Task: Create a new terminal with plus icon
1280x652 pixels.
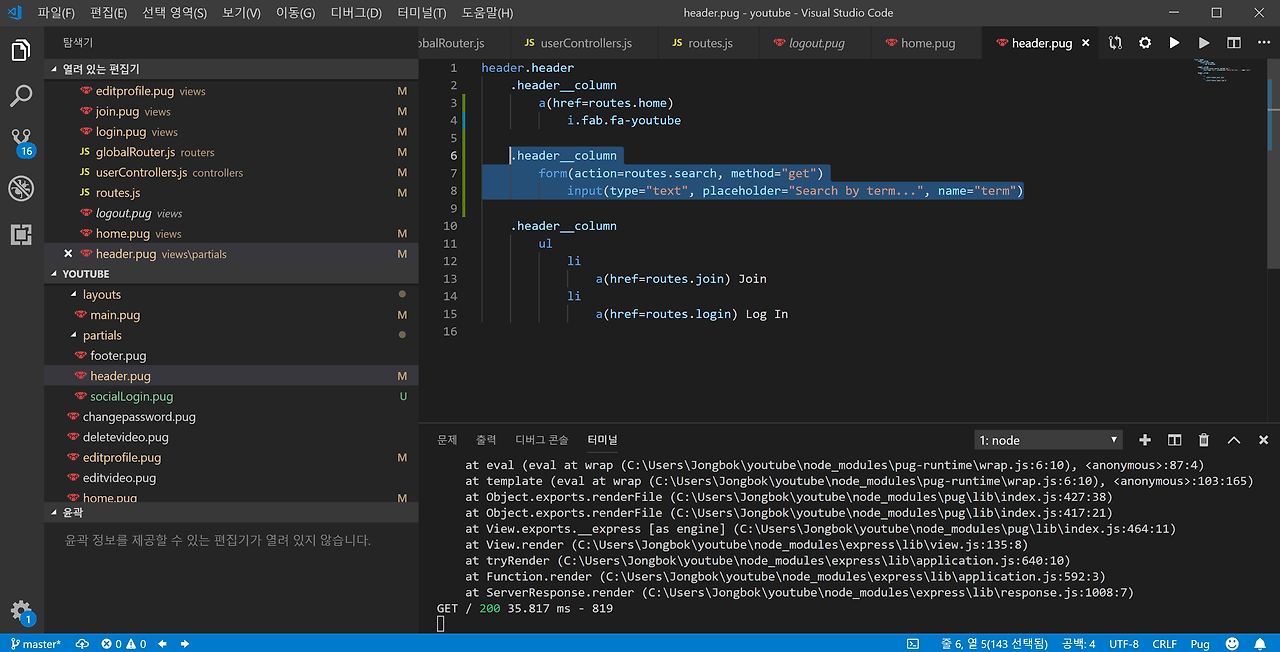Action: click(x=1145, y=440)
